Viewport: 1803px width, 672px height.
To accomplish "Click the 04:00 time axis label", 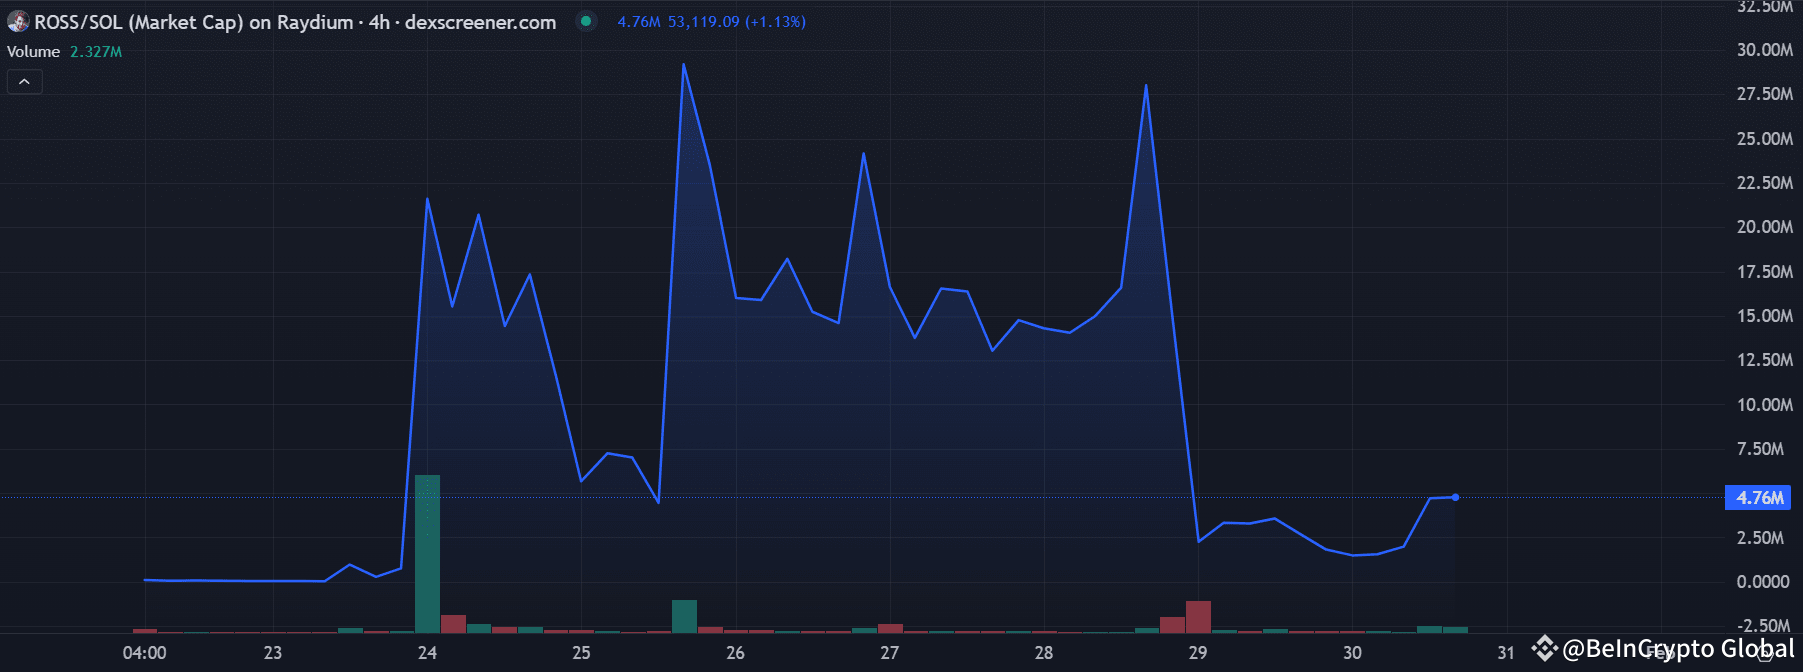I will pos(145,653).
